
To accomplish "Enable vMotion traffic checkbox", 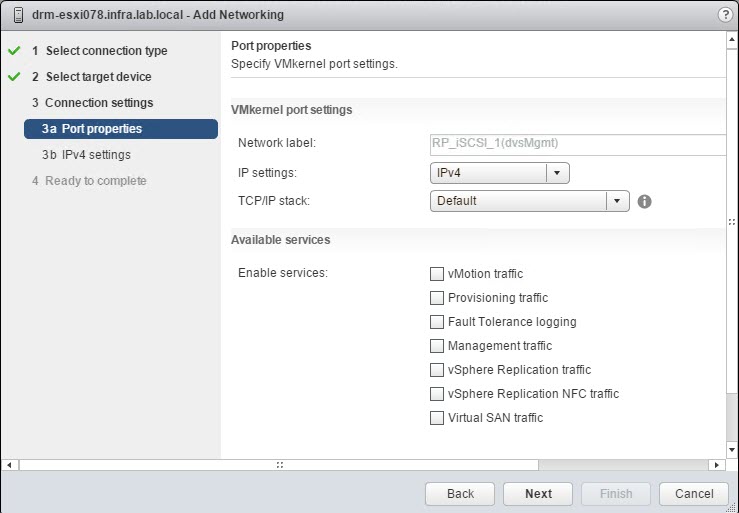I will click(x=437, y=274).
